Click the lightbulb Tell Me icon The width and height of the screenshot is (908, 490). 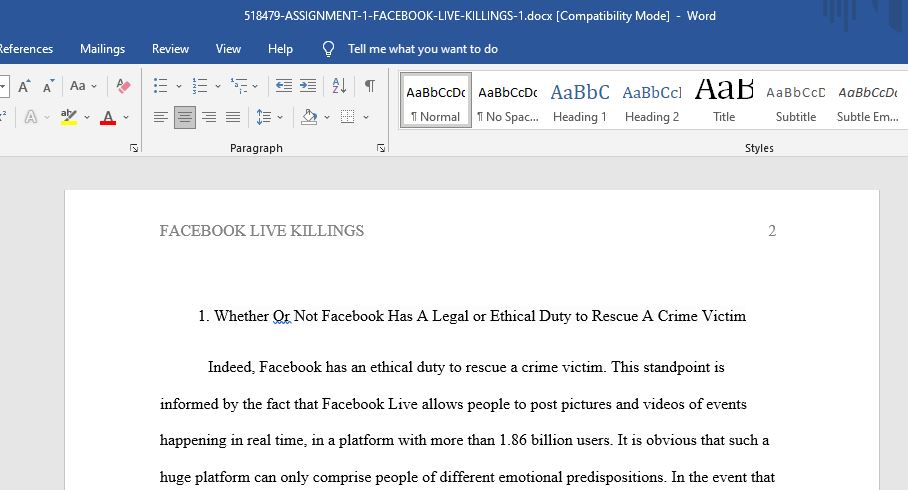[x=328, y=49]
